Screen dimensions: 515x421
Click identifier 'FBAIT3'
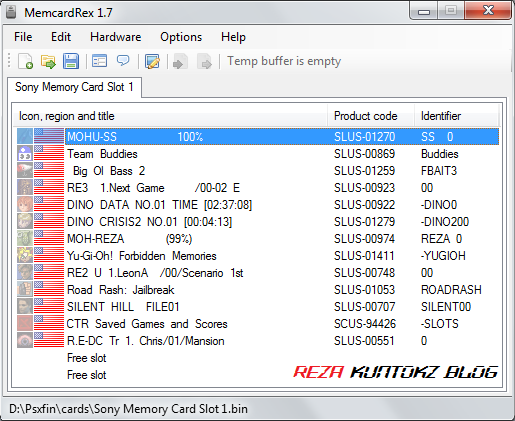439,171
